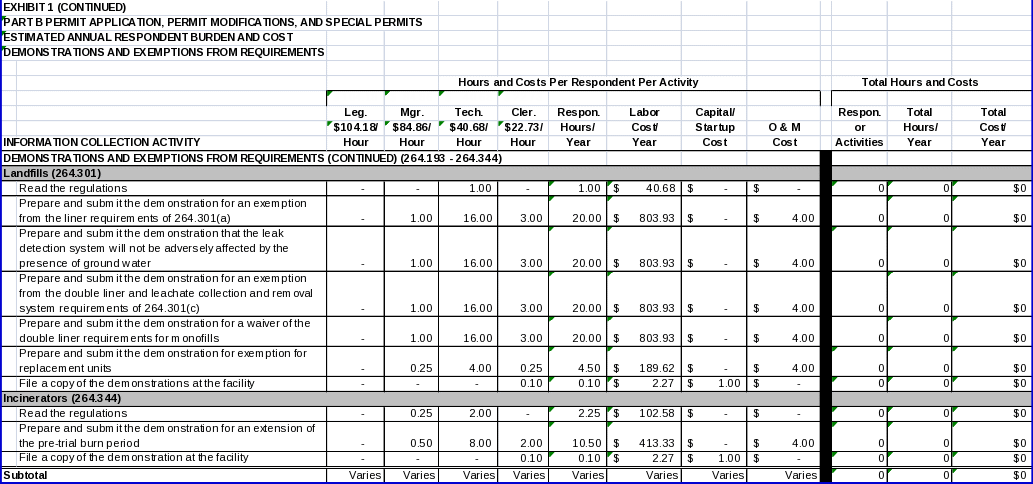The image size is (1033, 484).
Task: Select the Capital/Startup Cost column header
Action: tap(714, 127)
